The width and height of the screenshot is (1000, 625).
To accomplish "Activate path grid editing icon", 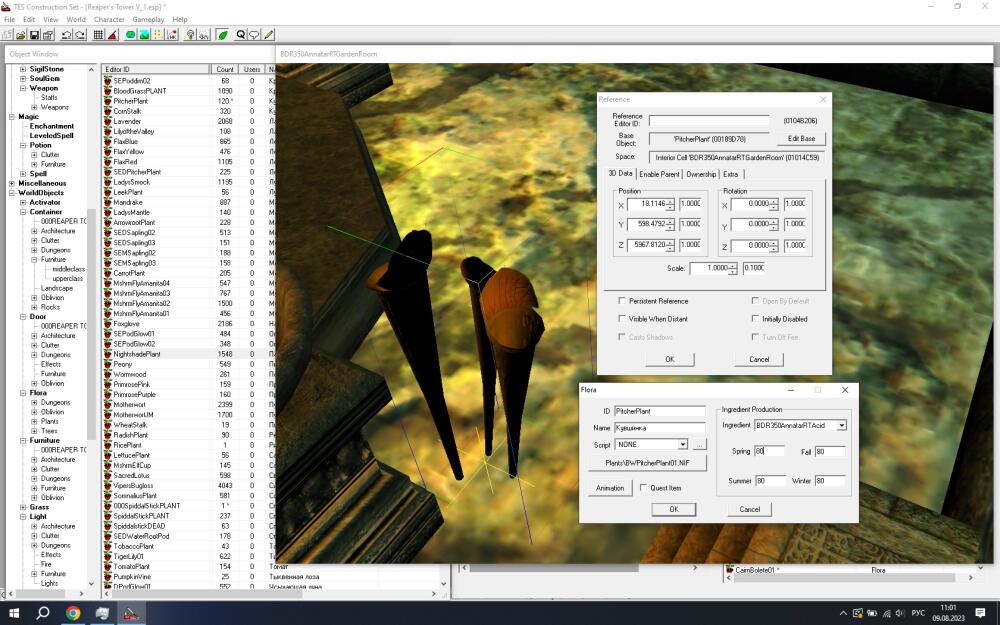I will pos(158,35).
